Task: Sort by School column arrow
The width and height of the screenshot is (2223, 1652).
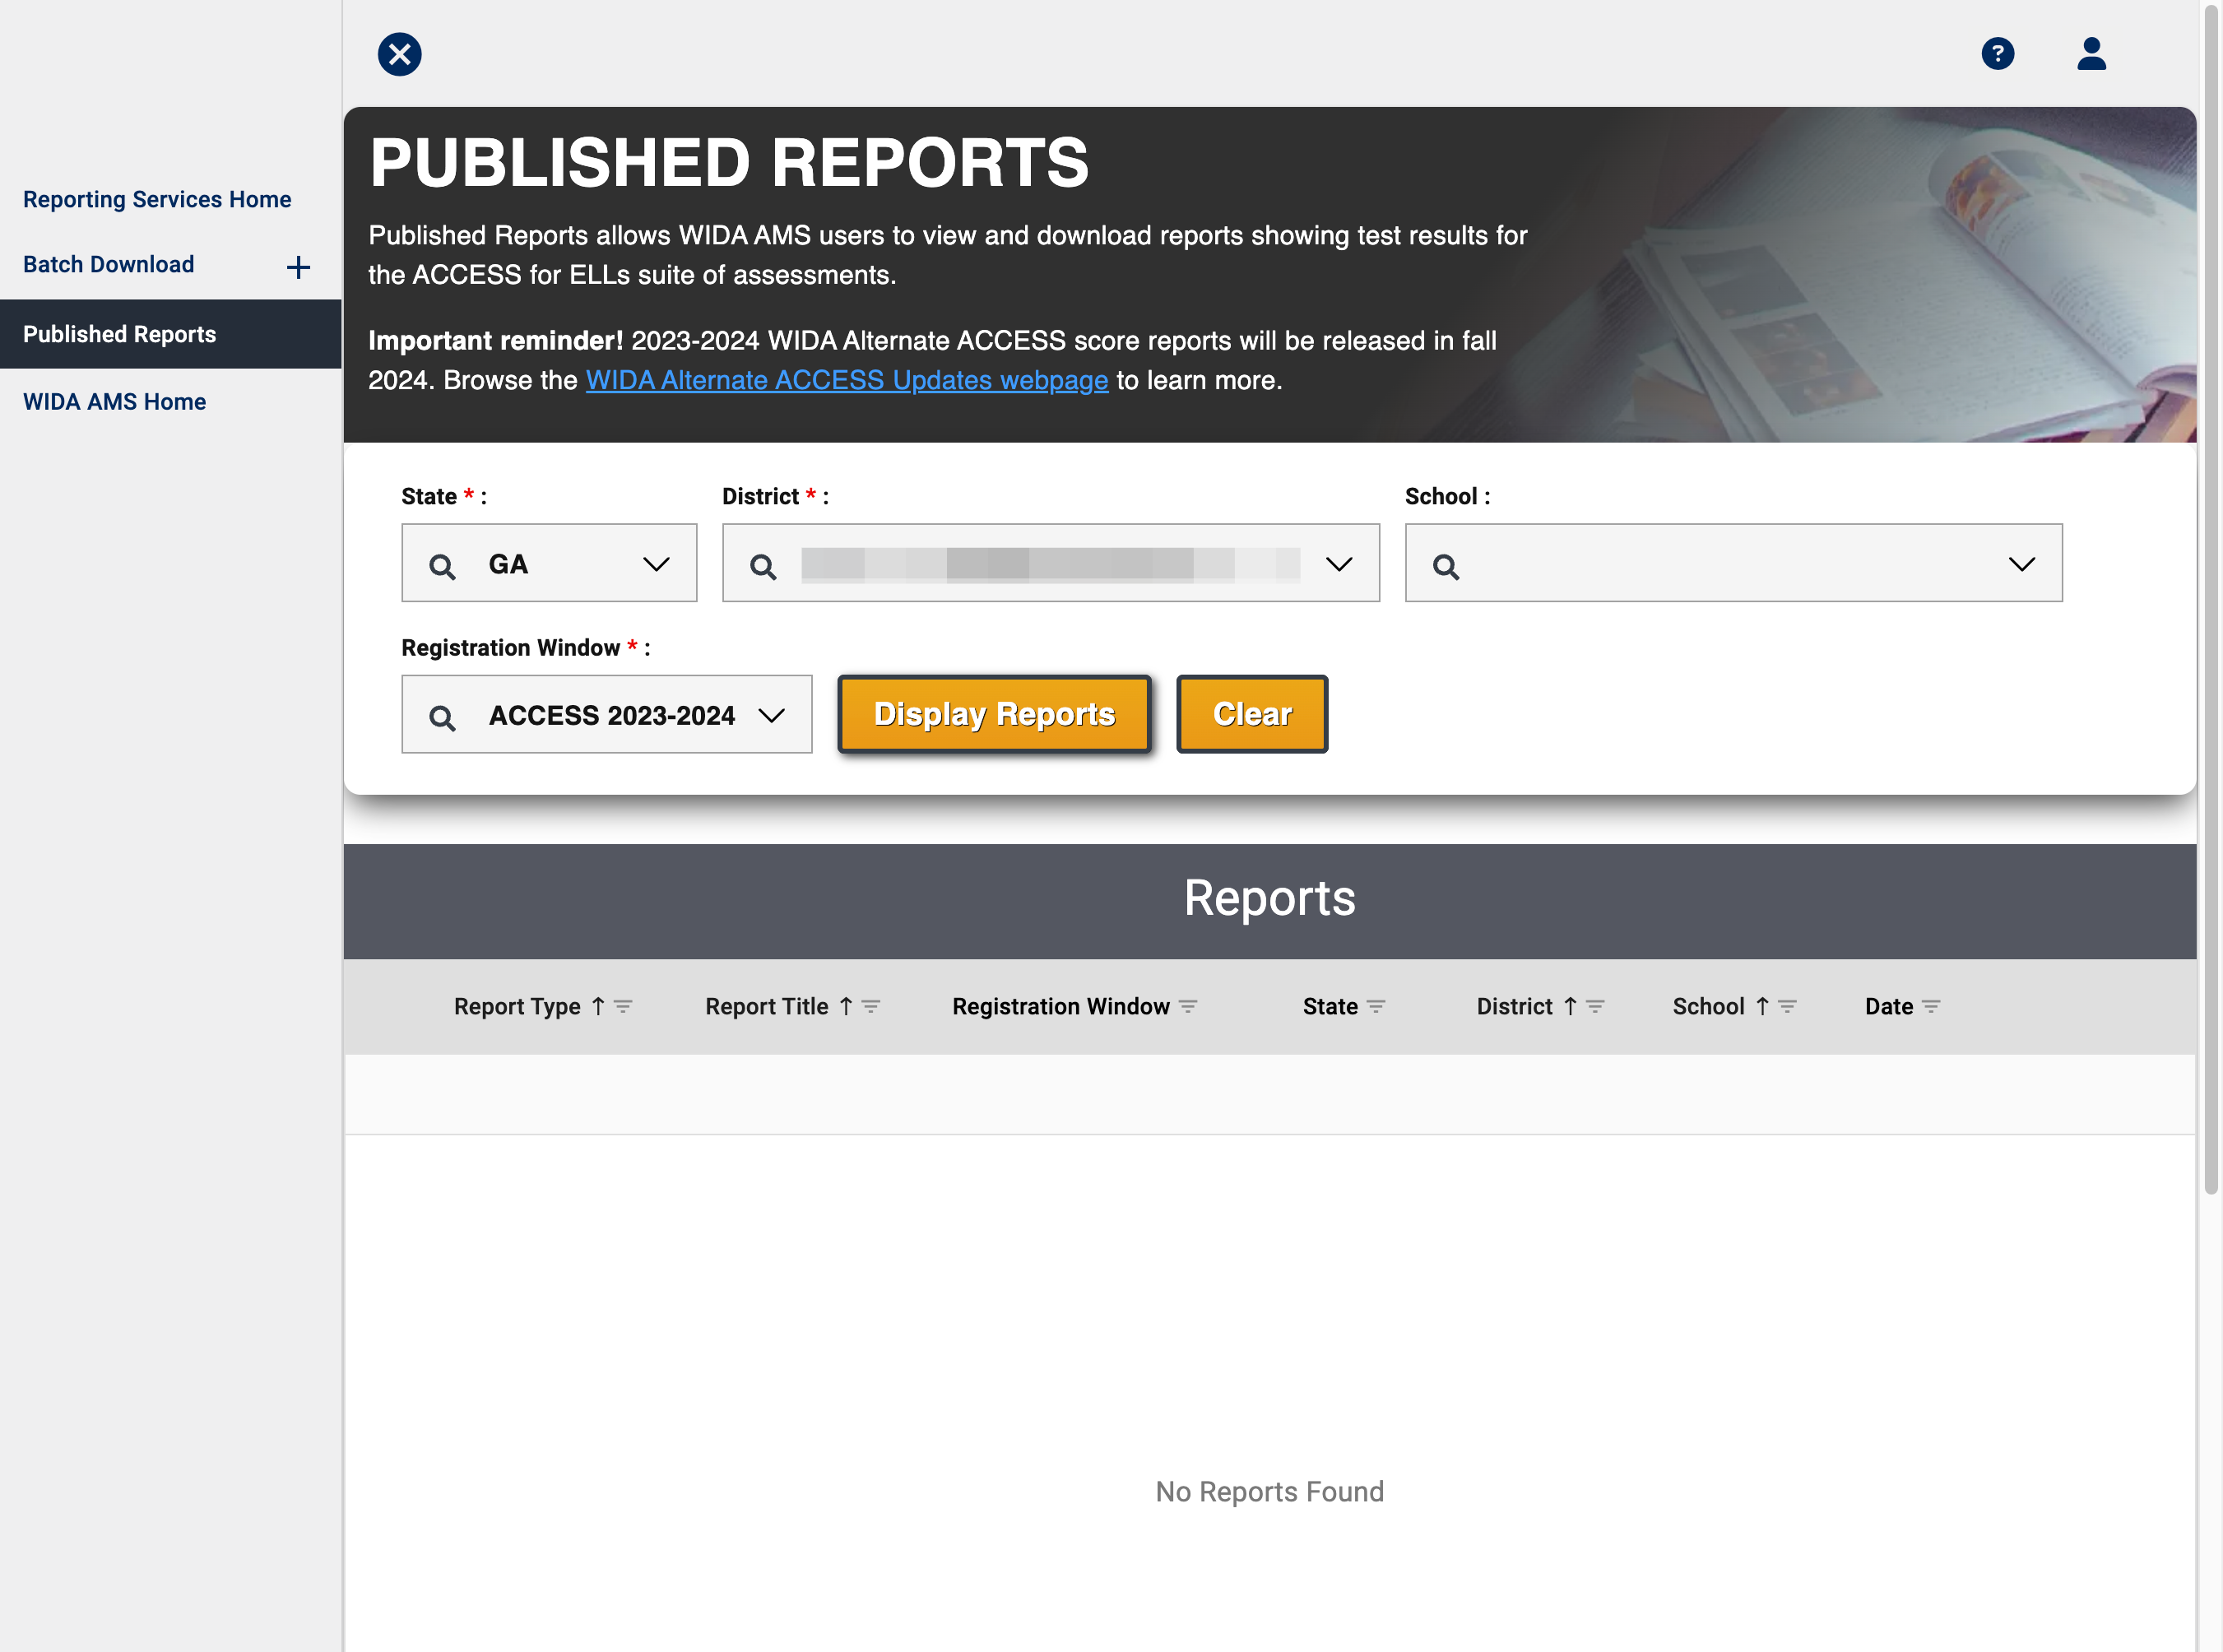Action: pyautogui.click(x=1762, y=1007)
